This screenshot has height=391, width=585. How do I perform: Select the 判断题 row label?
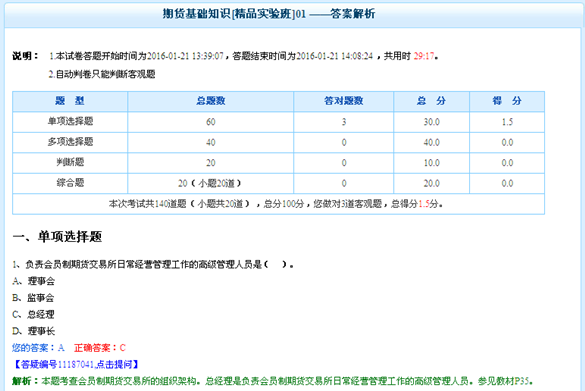(70, 163)
